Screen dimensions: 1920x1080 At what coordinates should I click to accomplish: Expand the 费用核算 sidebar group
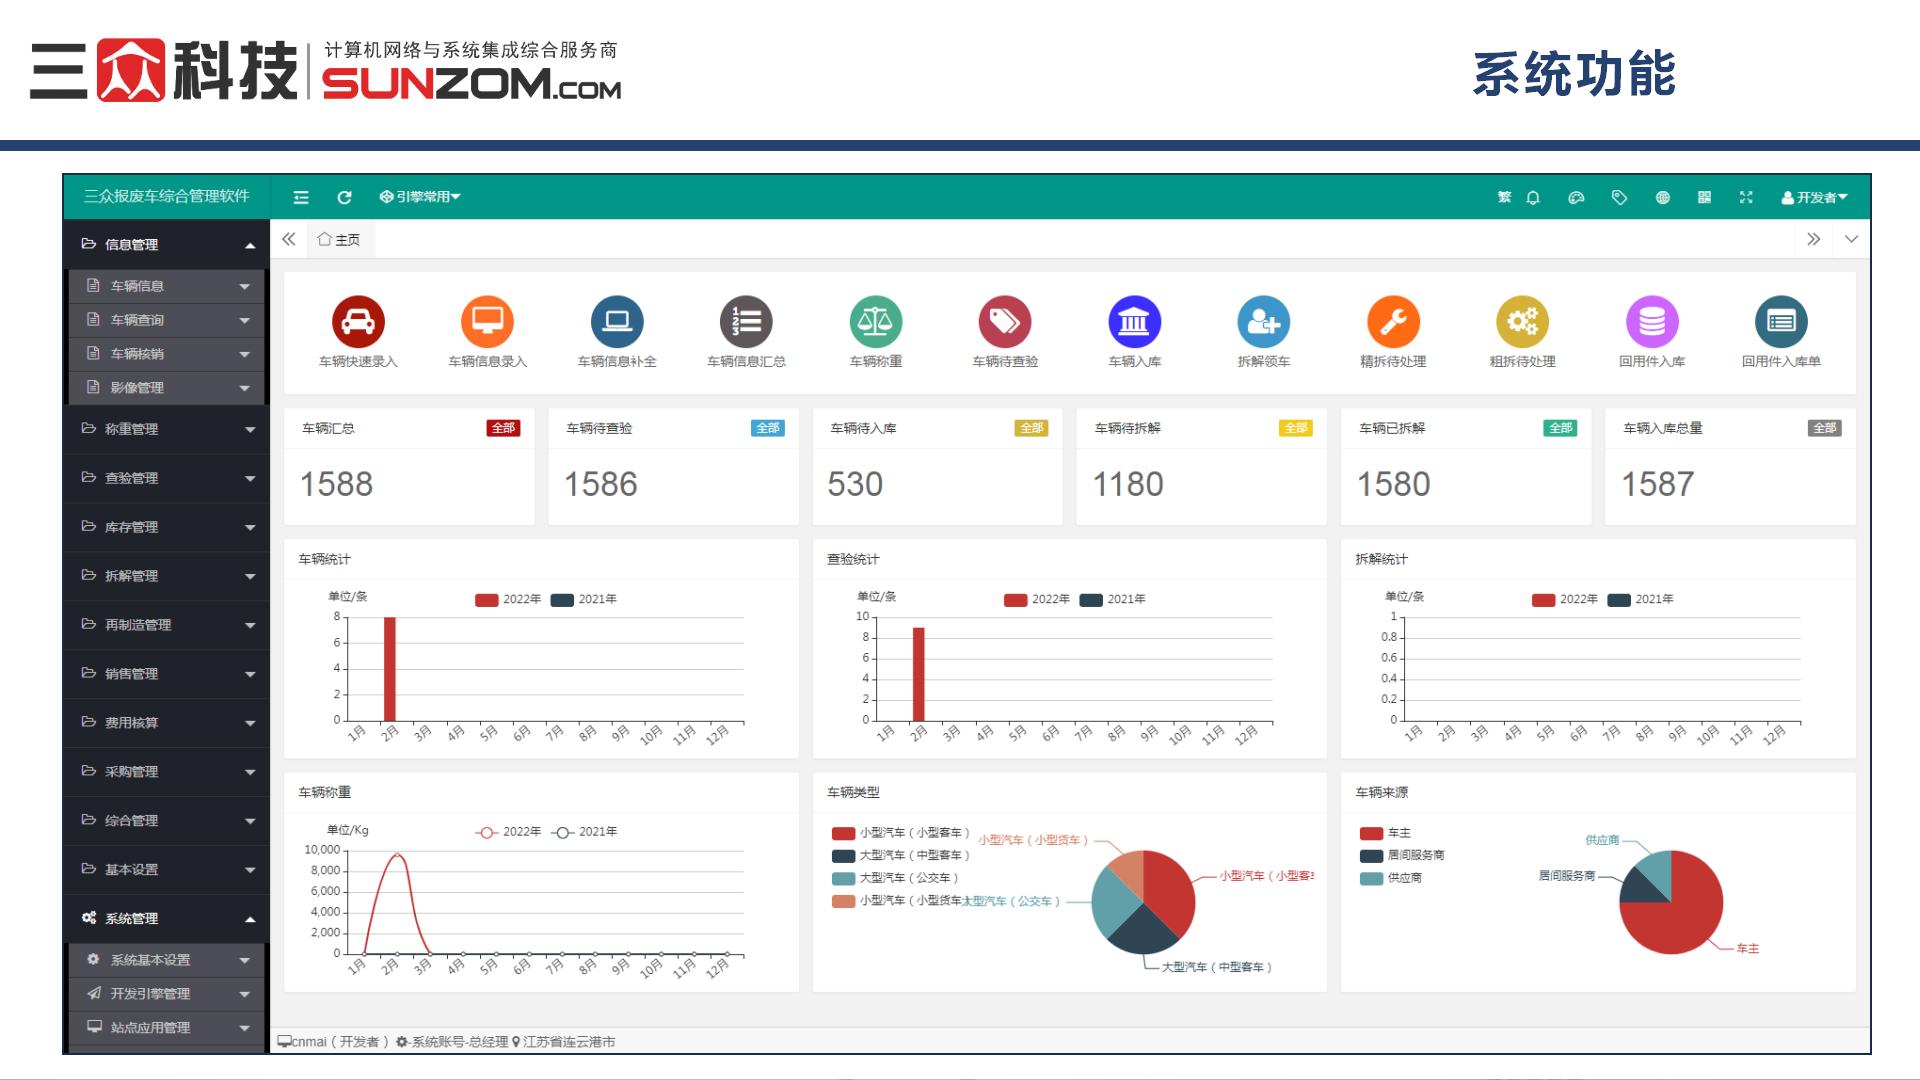click(x=166, y=723)
